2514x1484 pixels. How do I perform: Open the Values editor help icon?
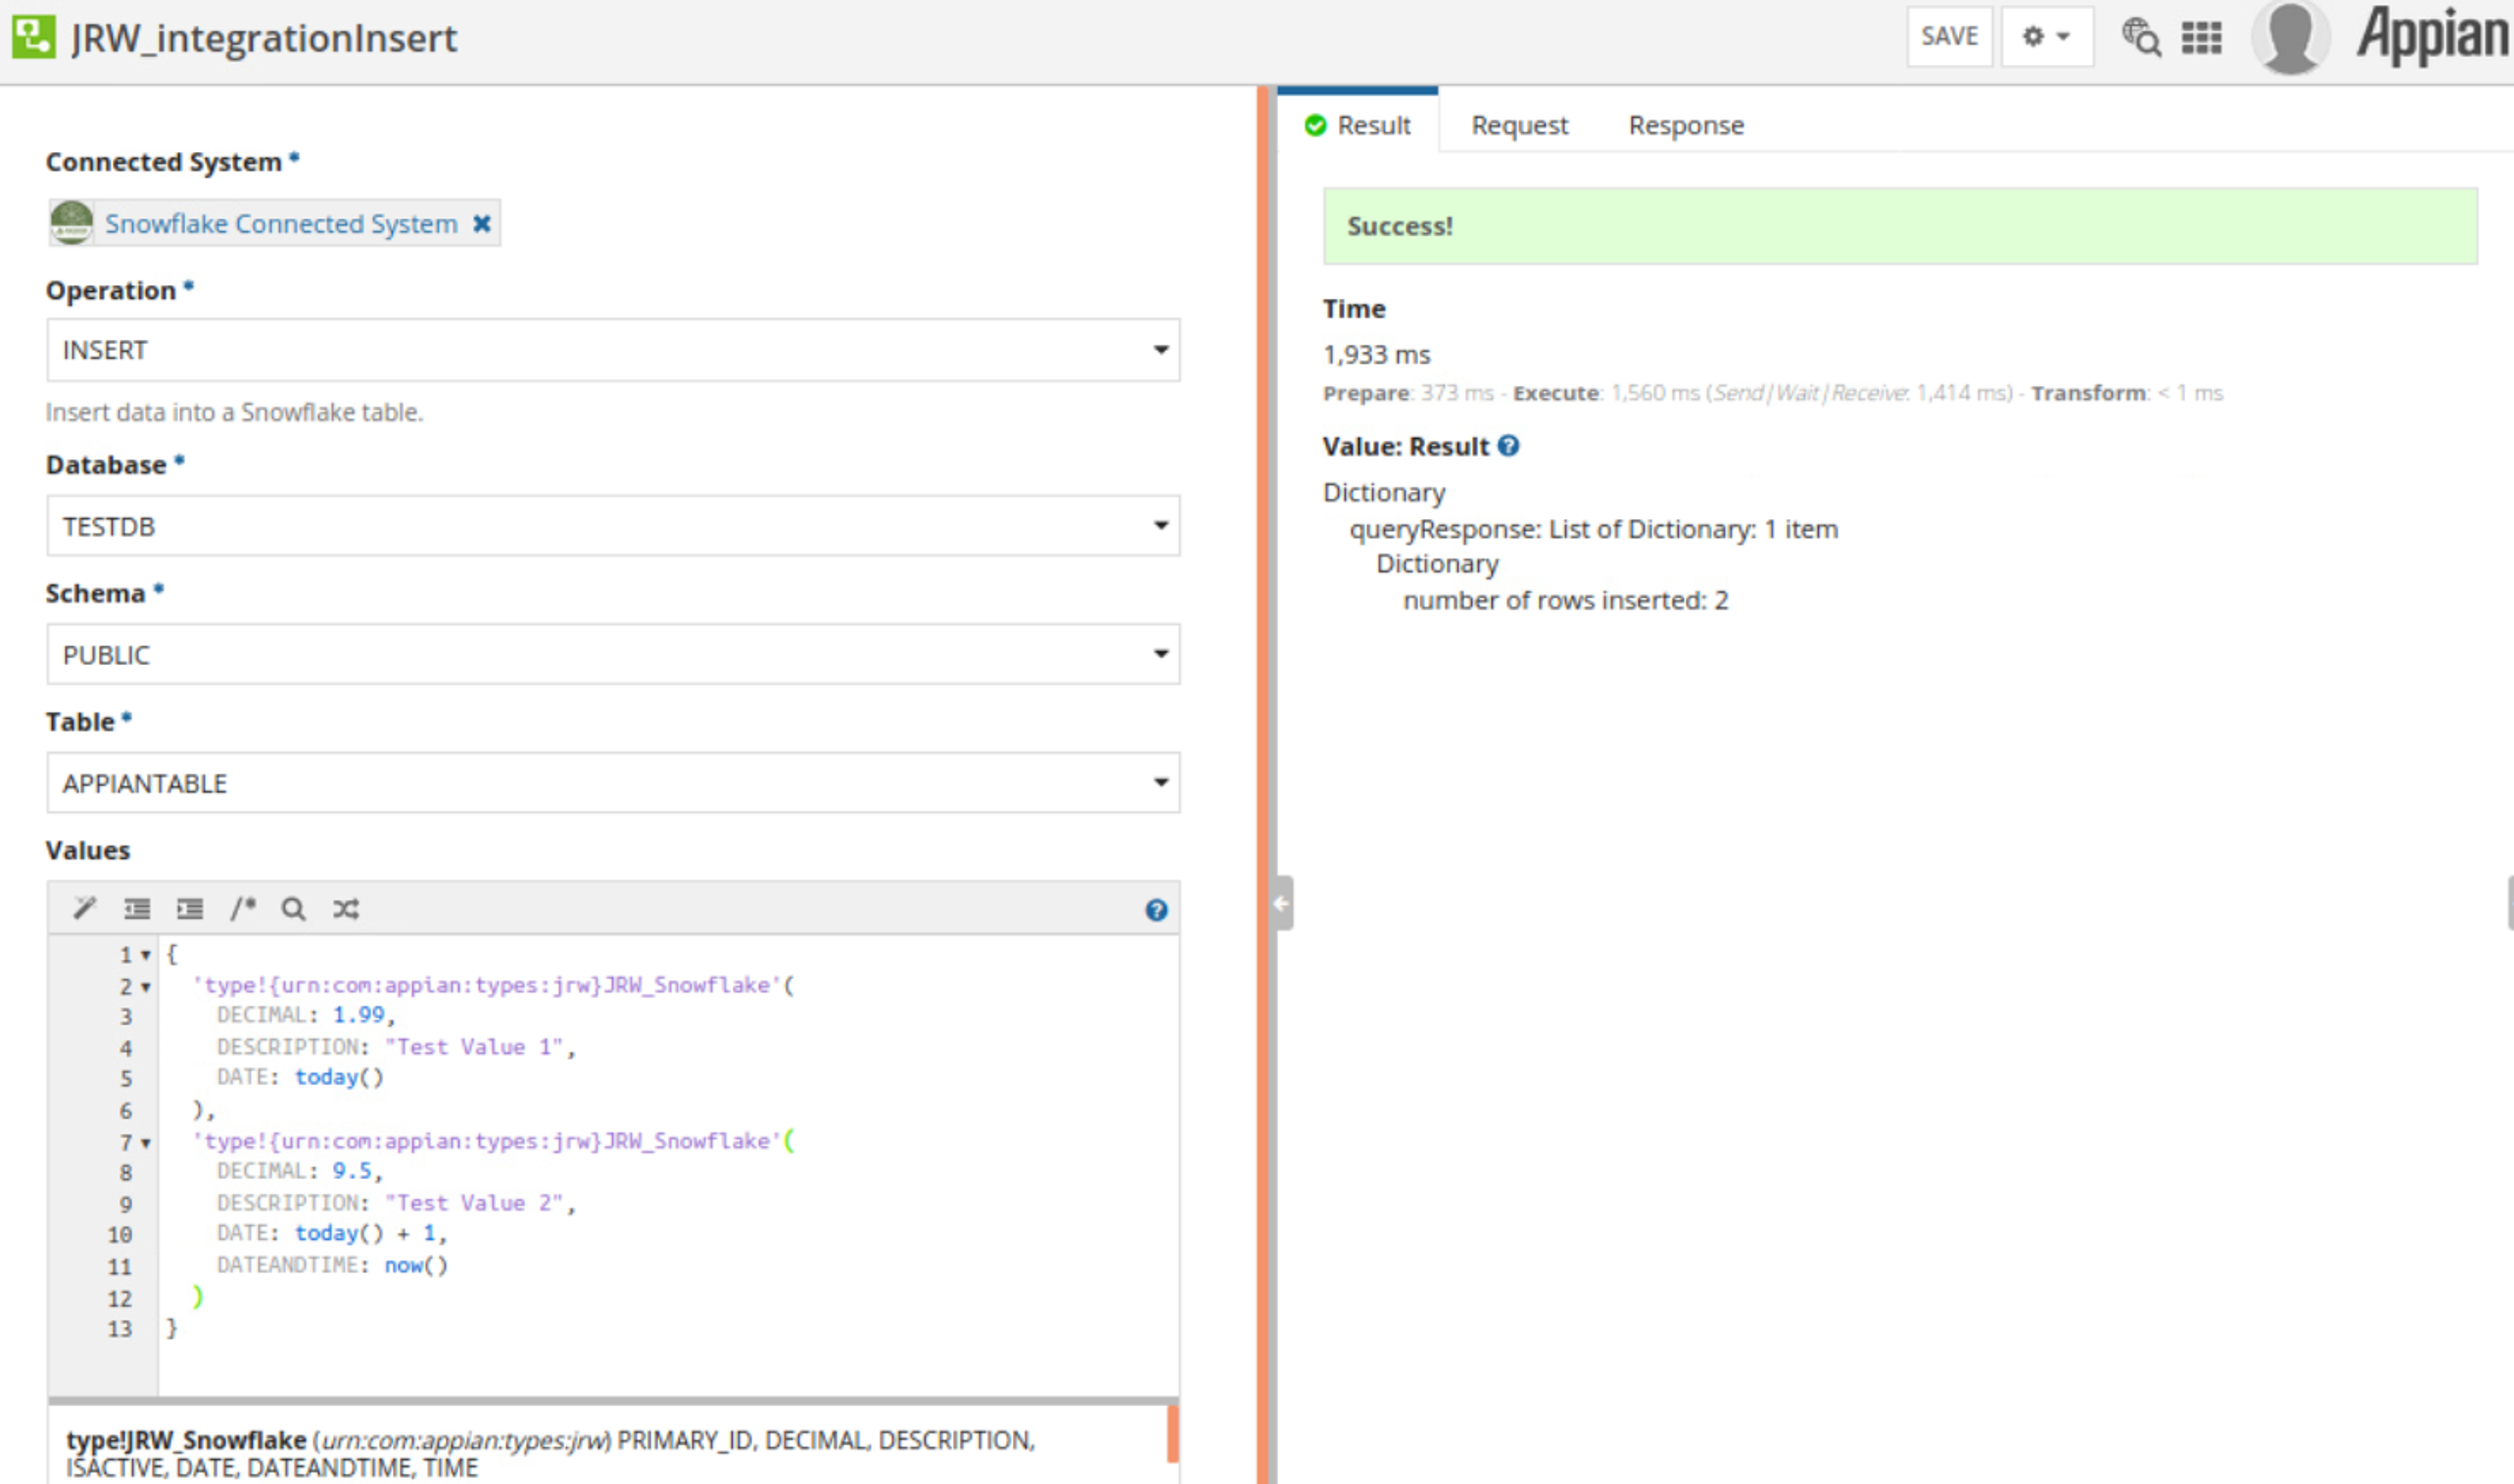1156,910
